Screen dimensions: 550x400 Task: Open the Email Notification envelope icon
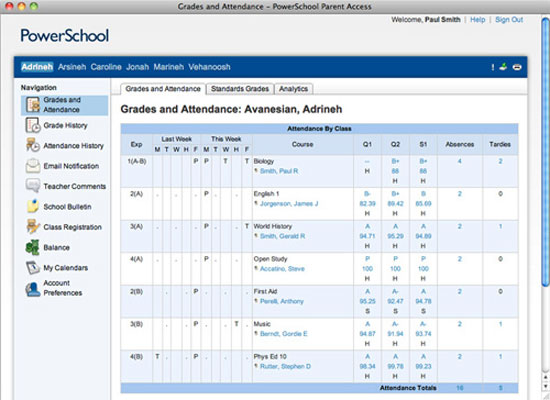coord(33,166)
